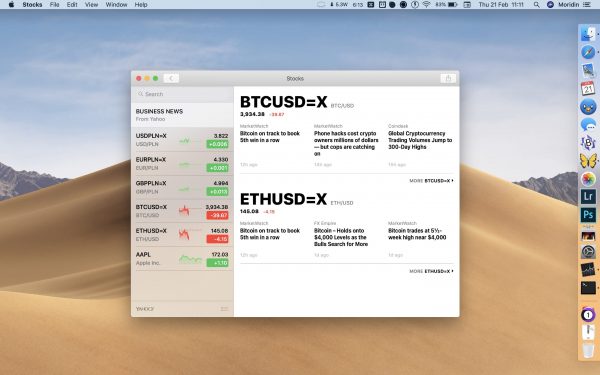The image size is (600, 375).
Task: Toggle USDPLN=X green change badge
Action: coord(217,144)
